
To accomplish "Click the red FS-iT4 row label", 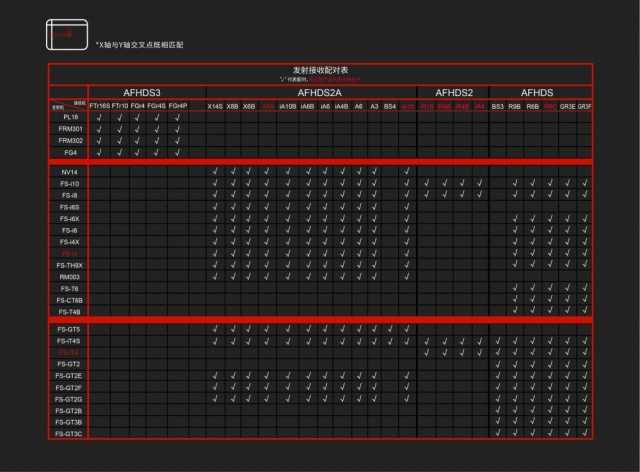I will point(69,352).
